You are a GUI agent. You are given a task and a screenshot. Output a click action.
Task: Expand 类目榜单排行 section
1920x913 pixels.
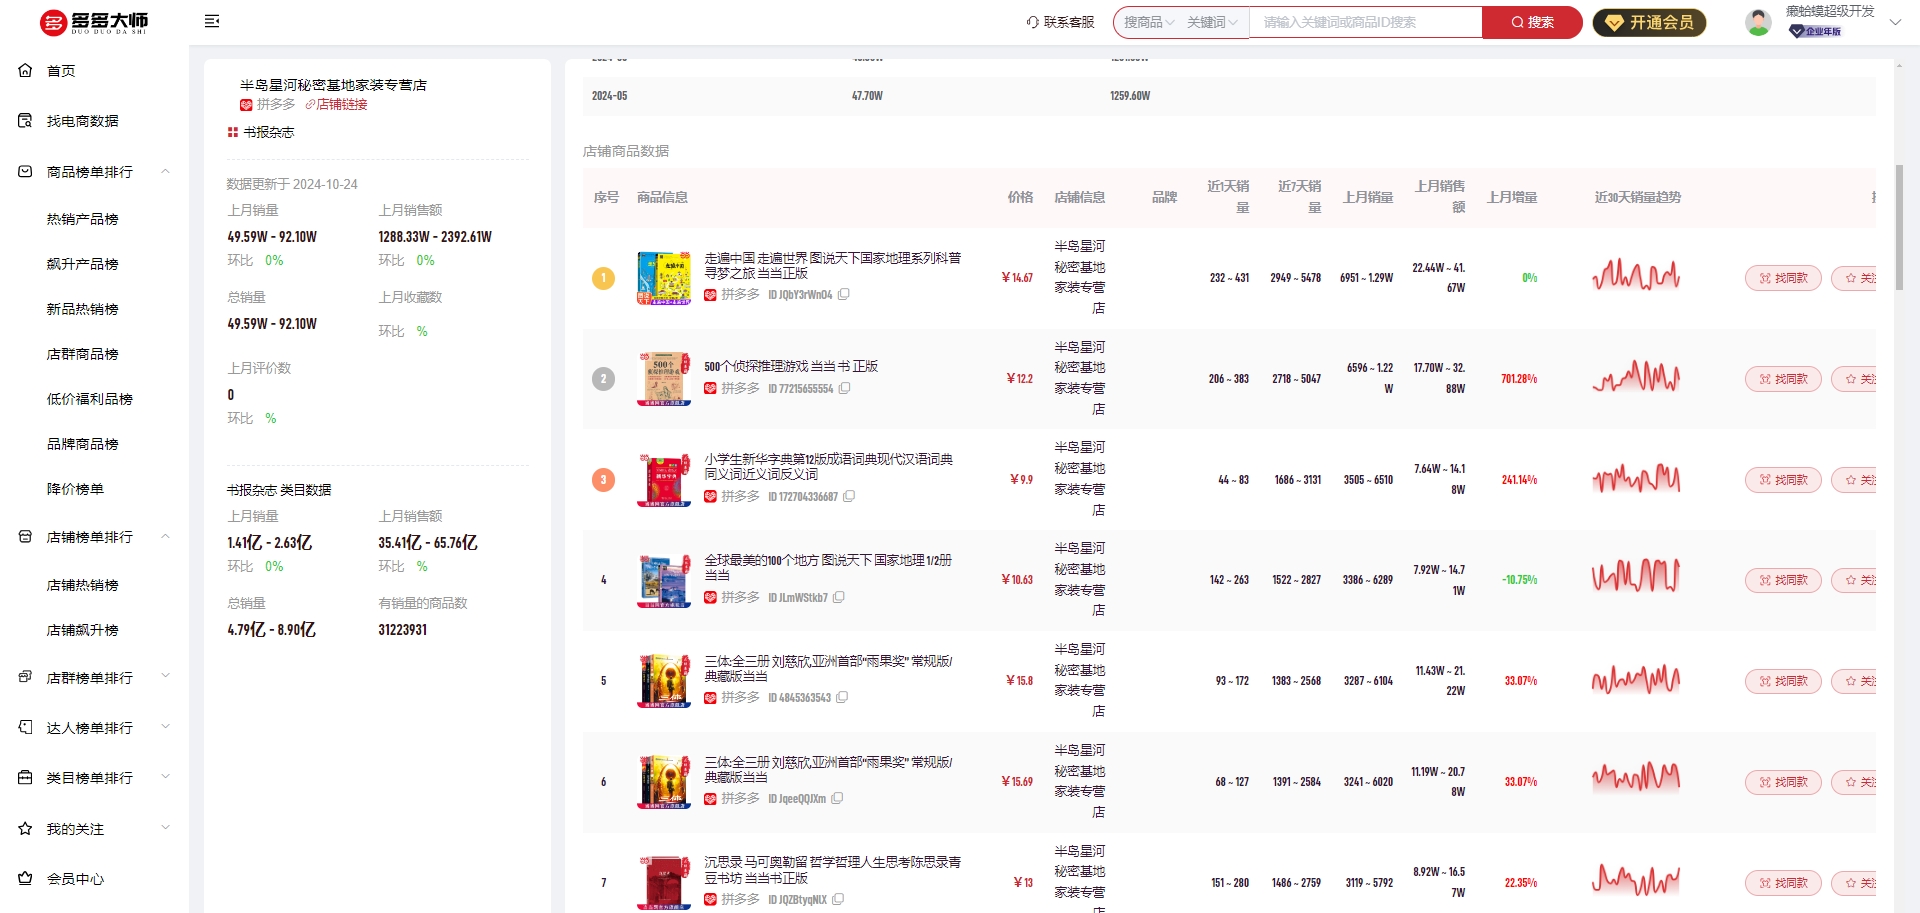165,777
